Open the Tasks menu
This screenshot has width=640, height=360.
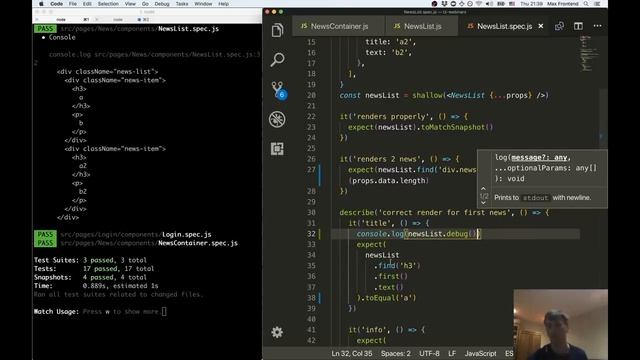tap(182, 4)
